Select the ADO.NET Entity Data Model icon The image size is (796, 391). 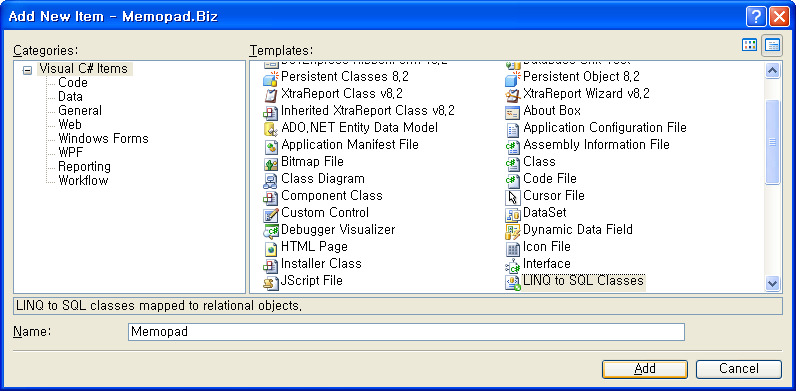271,129
